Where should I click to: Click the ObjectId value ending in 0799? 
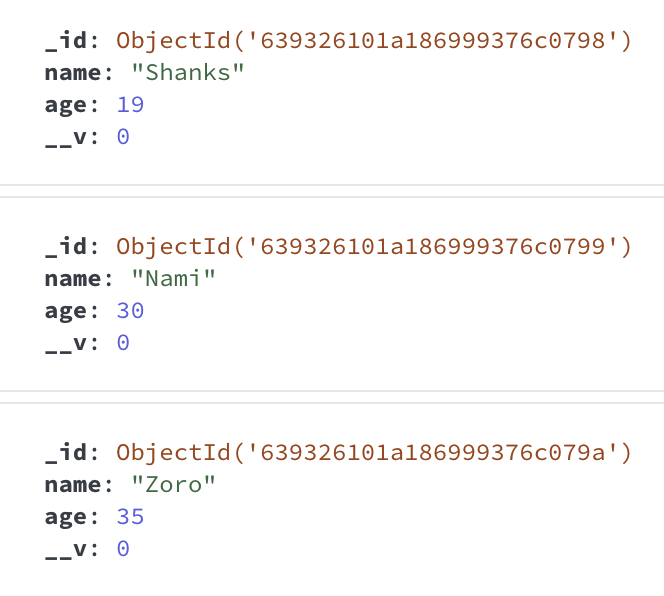[374, 247]
